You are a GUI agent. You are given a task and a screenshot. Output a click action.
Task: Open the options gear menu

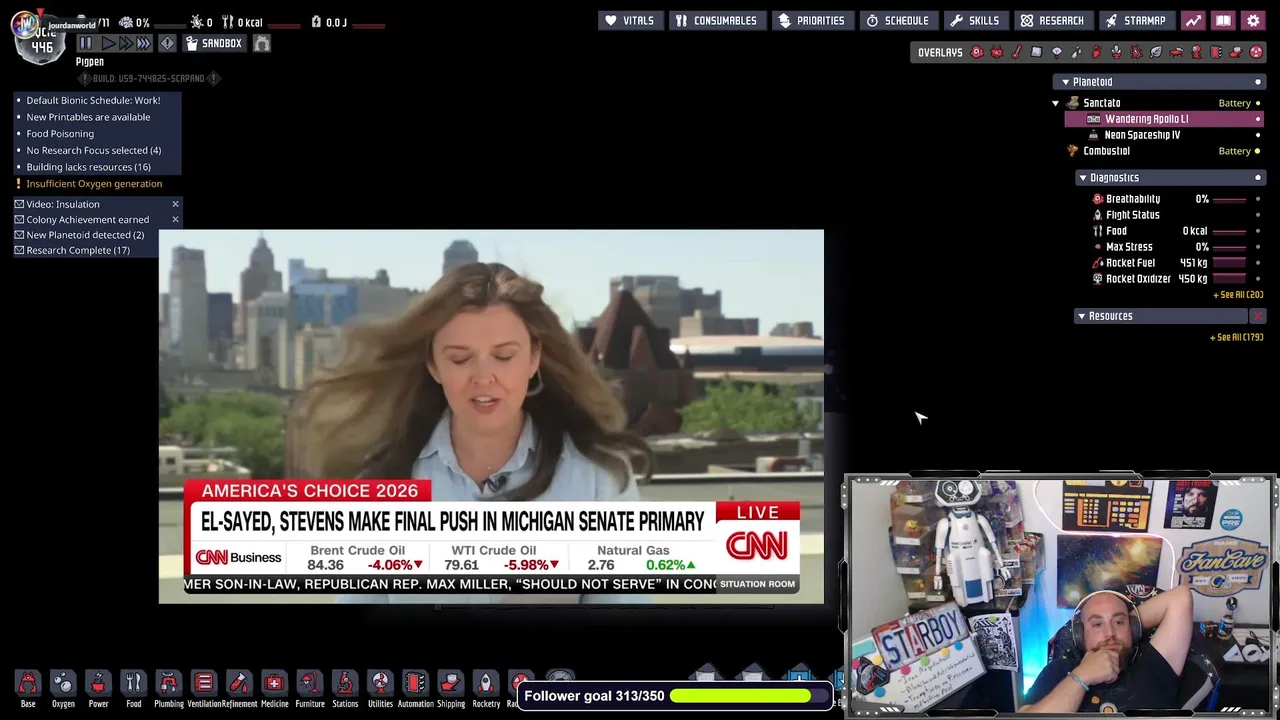pos(1253,20)
